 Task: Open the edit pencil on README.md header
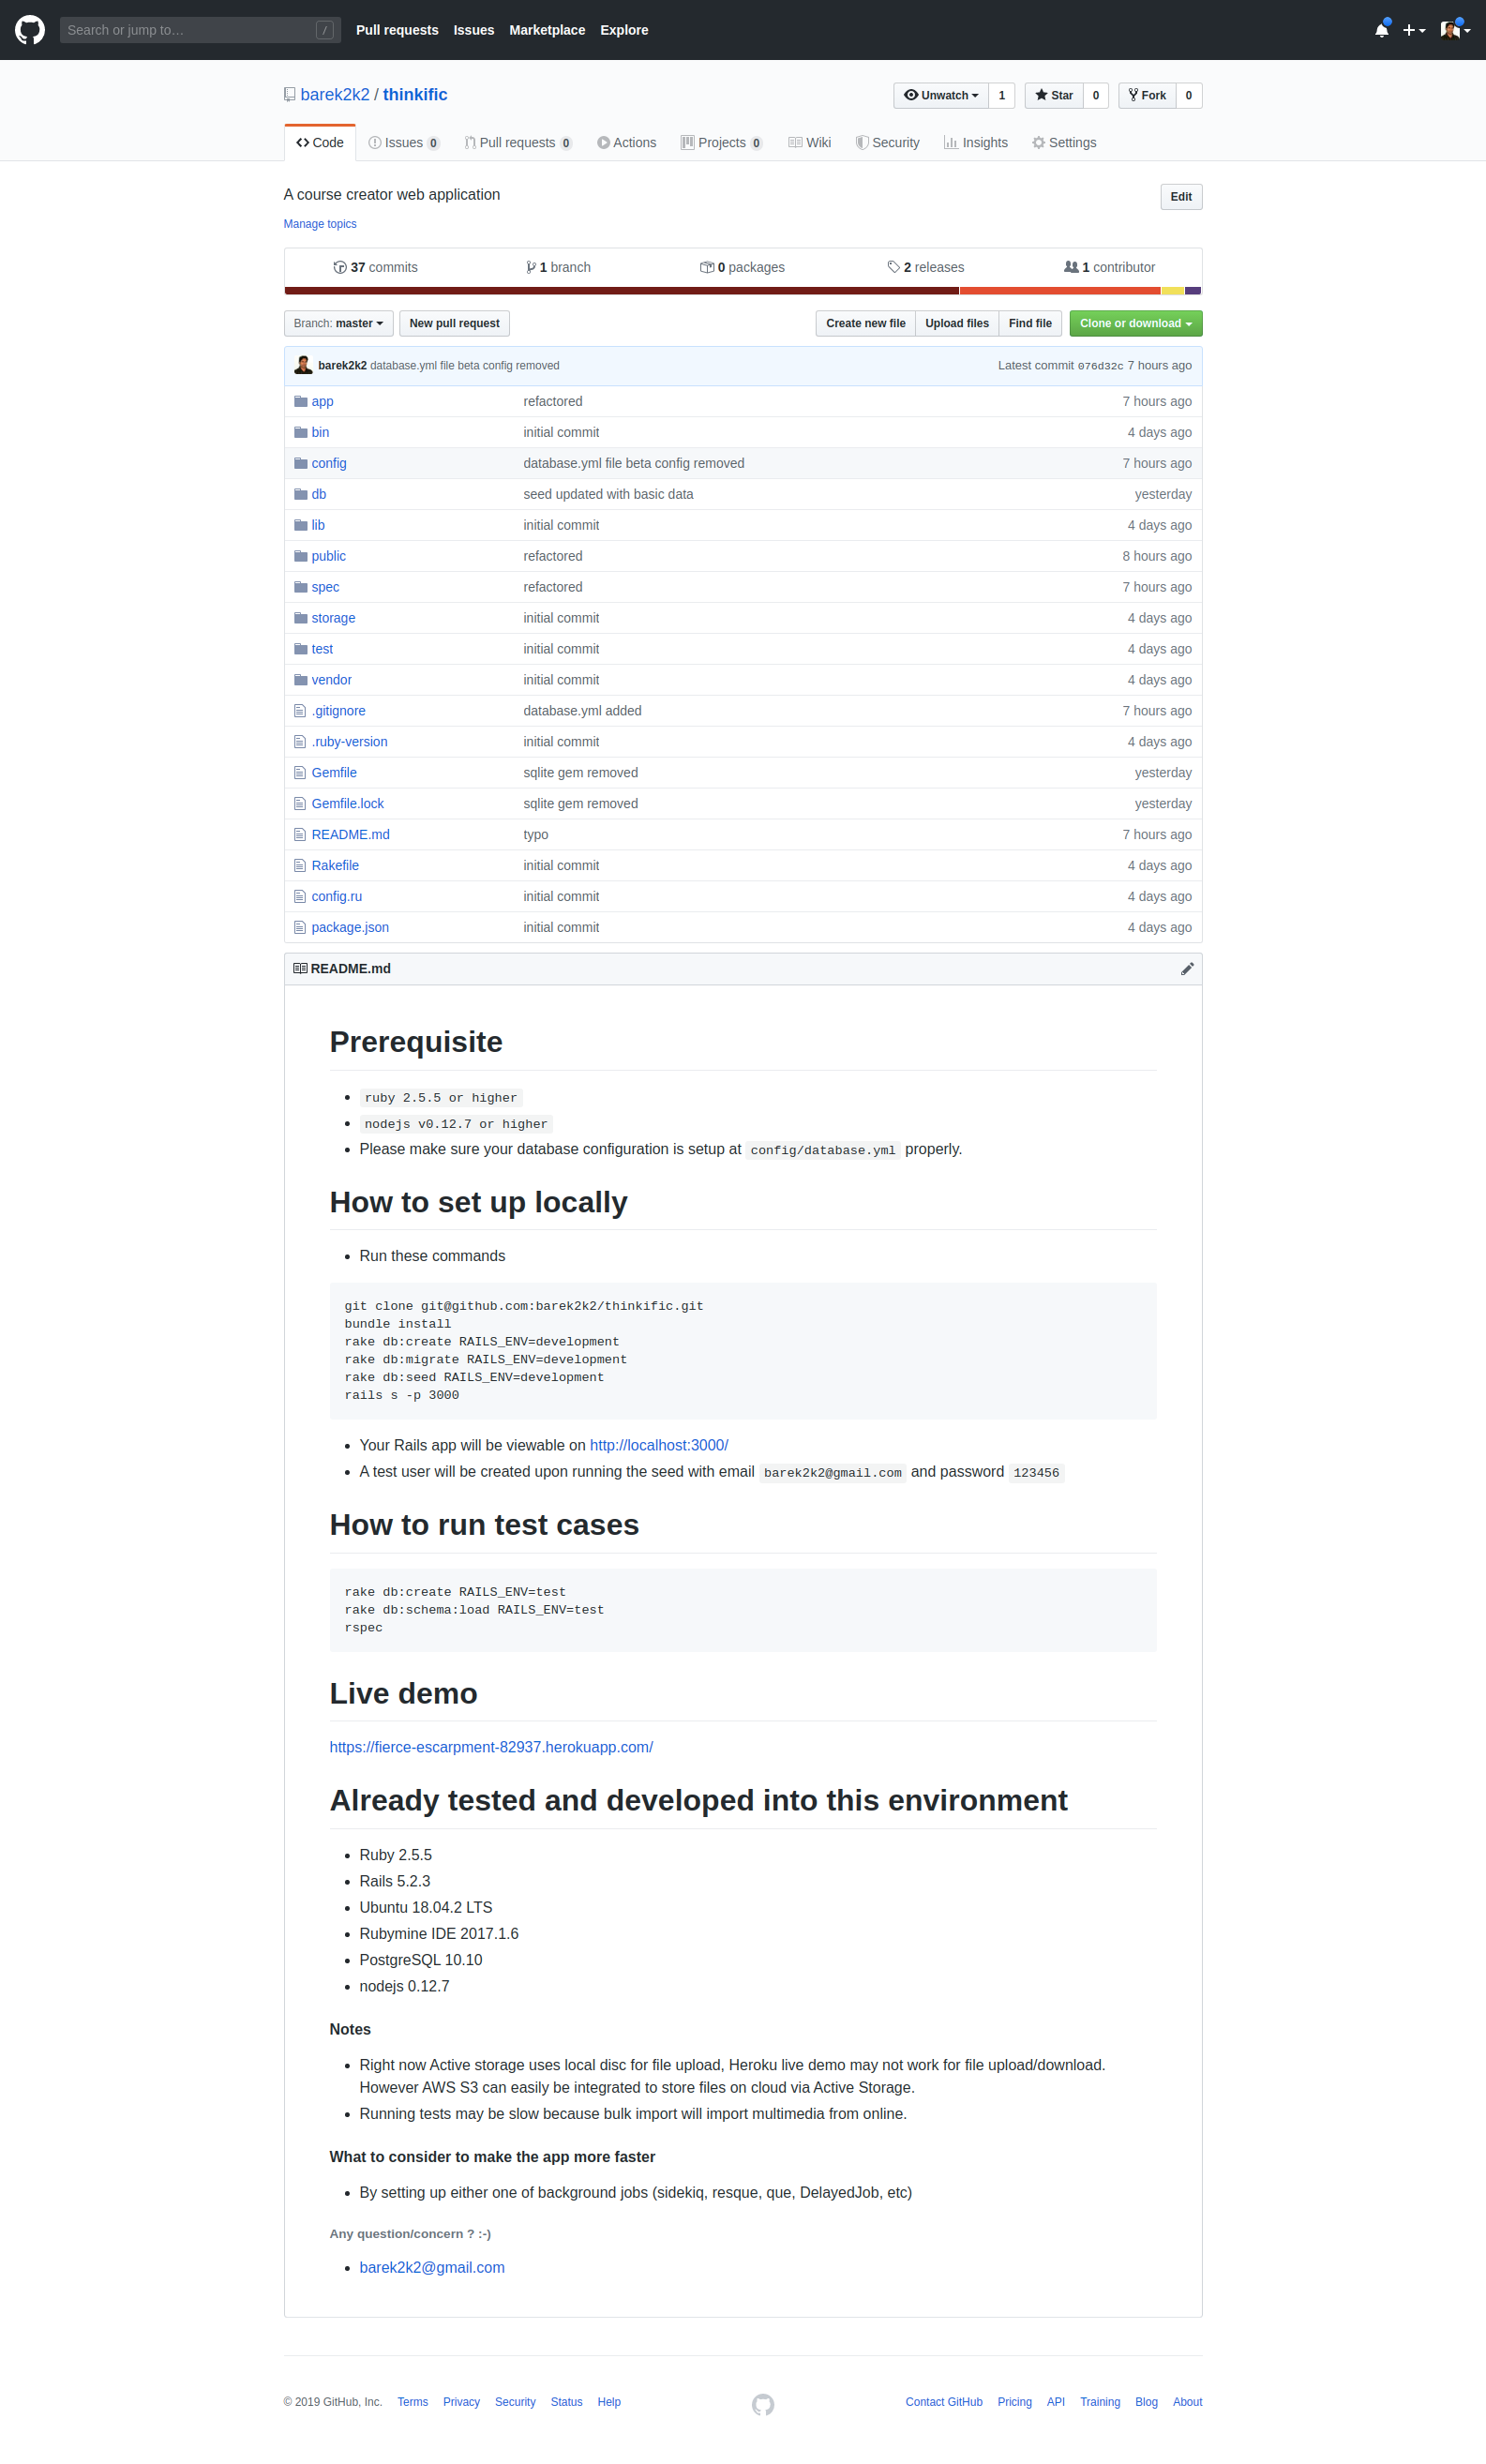[x=1187, y=968]
